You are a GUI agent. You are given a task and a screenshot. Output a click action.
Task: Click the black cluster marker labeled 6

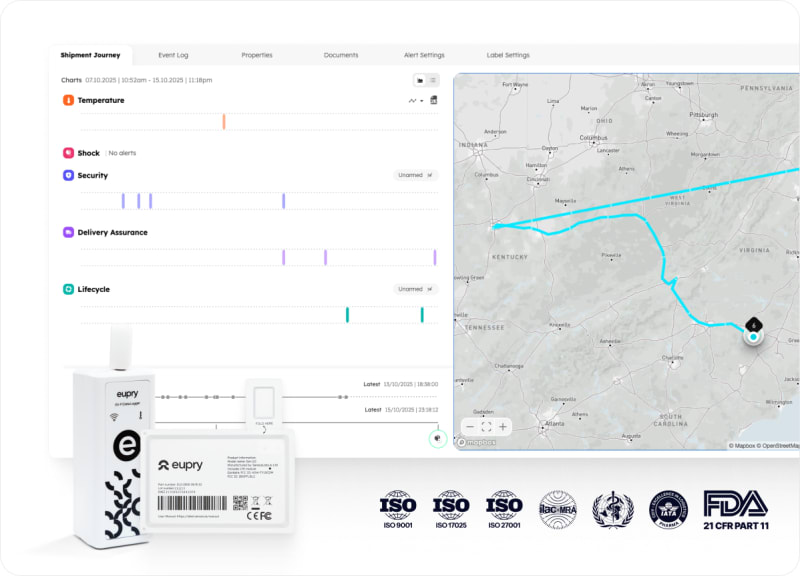[x=754, y=325]
